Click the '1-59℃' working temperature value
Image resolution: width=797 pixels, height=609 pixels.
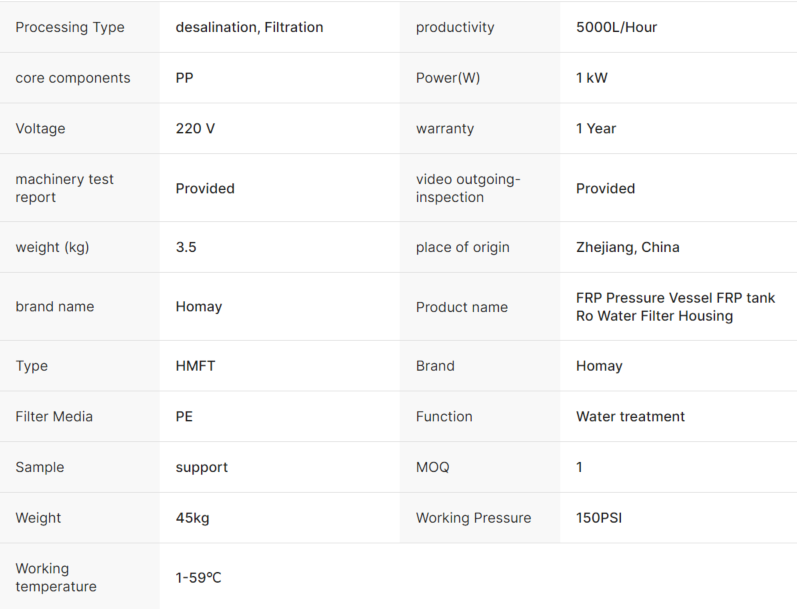pyautogui.click(x=198, y=578)
